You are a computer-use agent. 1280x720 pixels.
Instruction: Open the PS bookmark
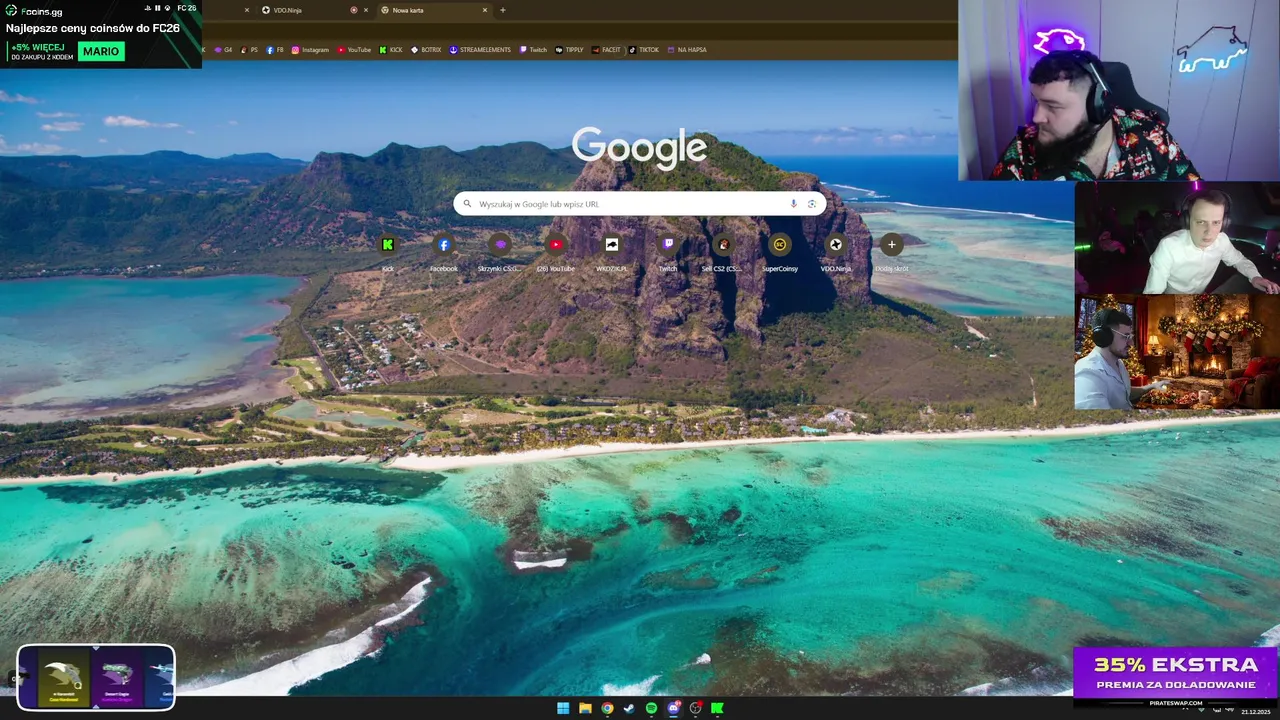click(249, 50)
